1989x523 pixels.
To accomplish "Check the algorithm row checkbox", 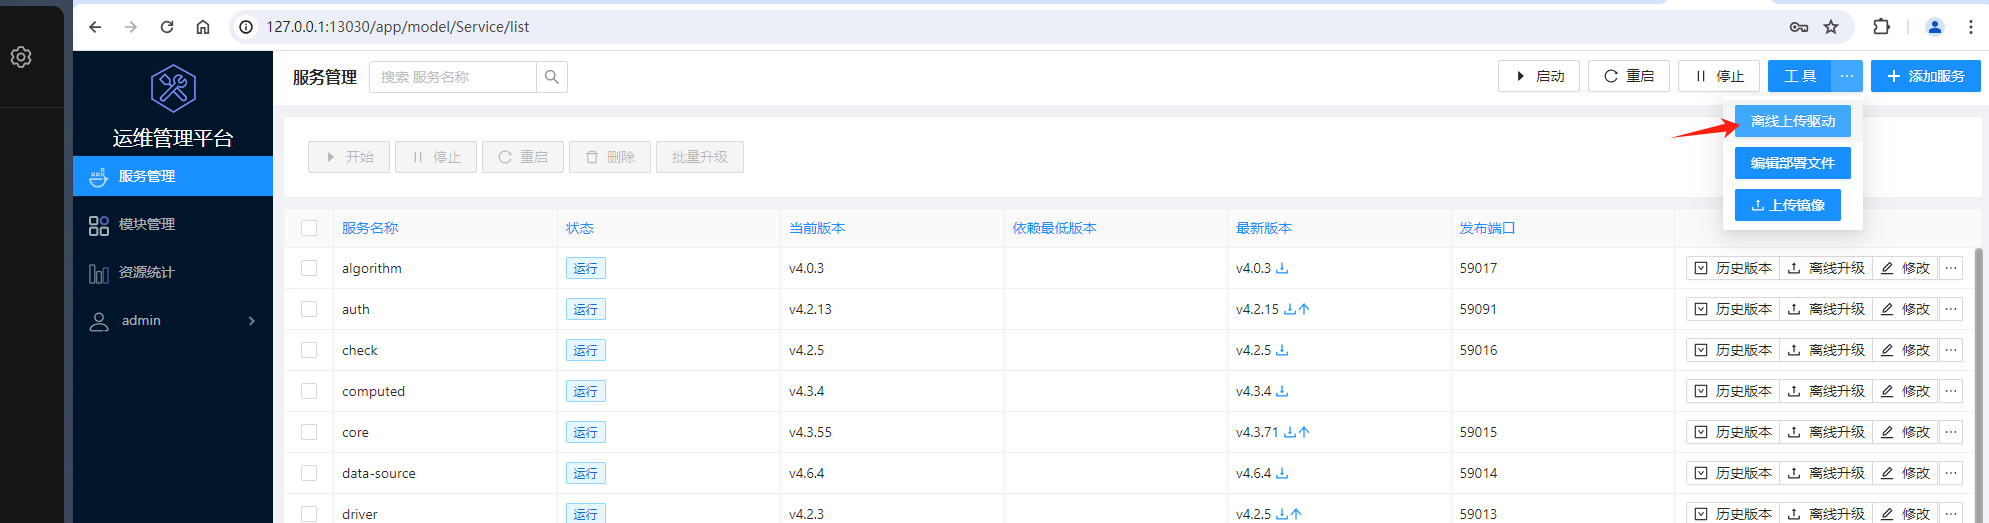I will pos(309,268).
